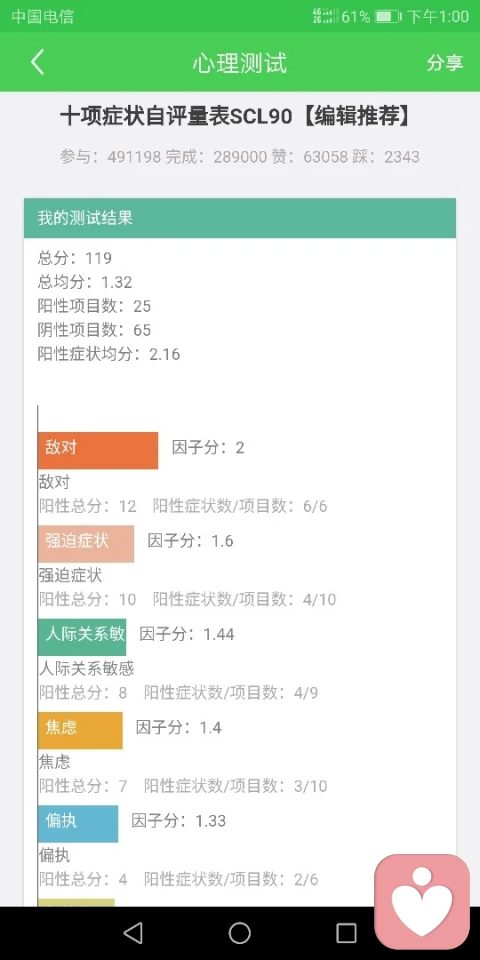Tap the battery icon in status bar
This screenshot has width=480, height=960.
pos(388,17)
